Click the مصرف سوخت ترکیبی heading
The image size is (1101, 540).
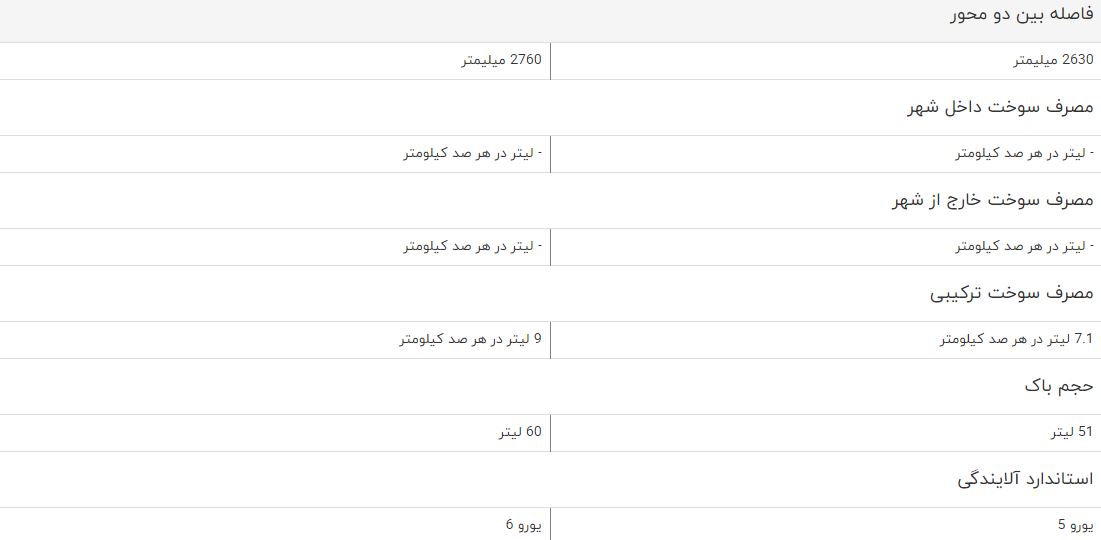tap(1012, 293)
